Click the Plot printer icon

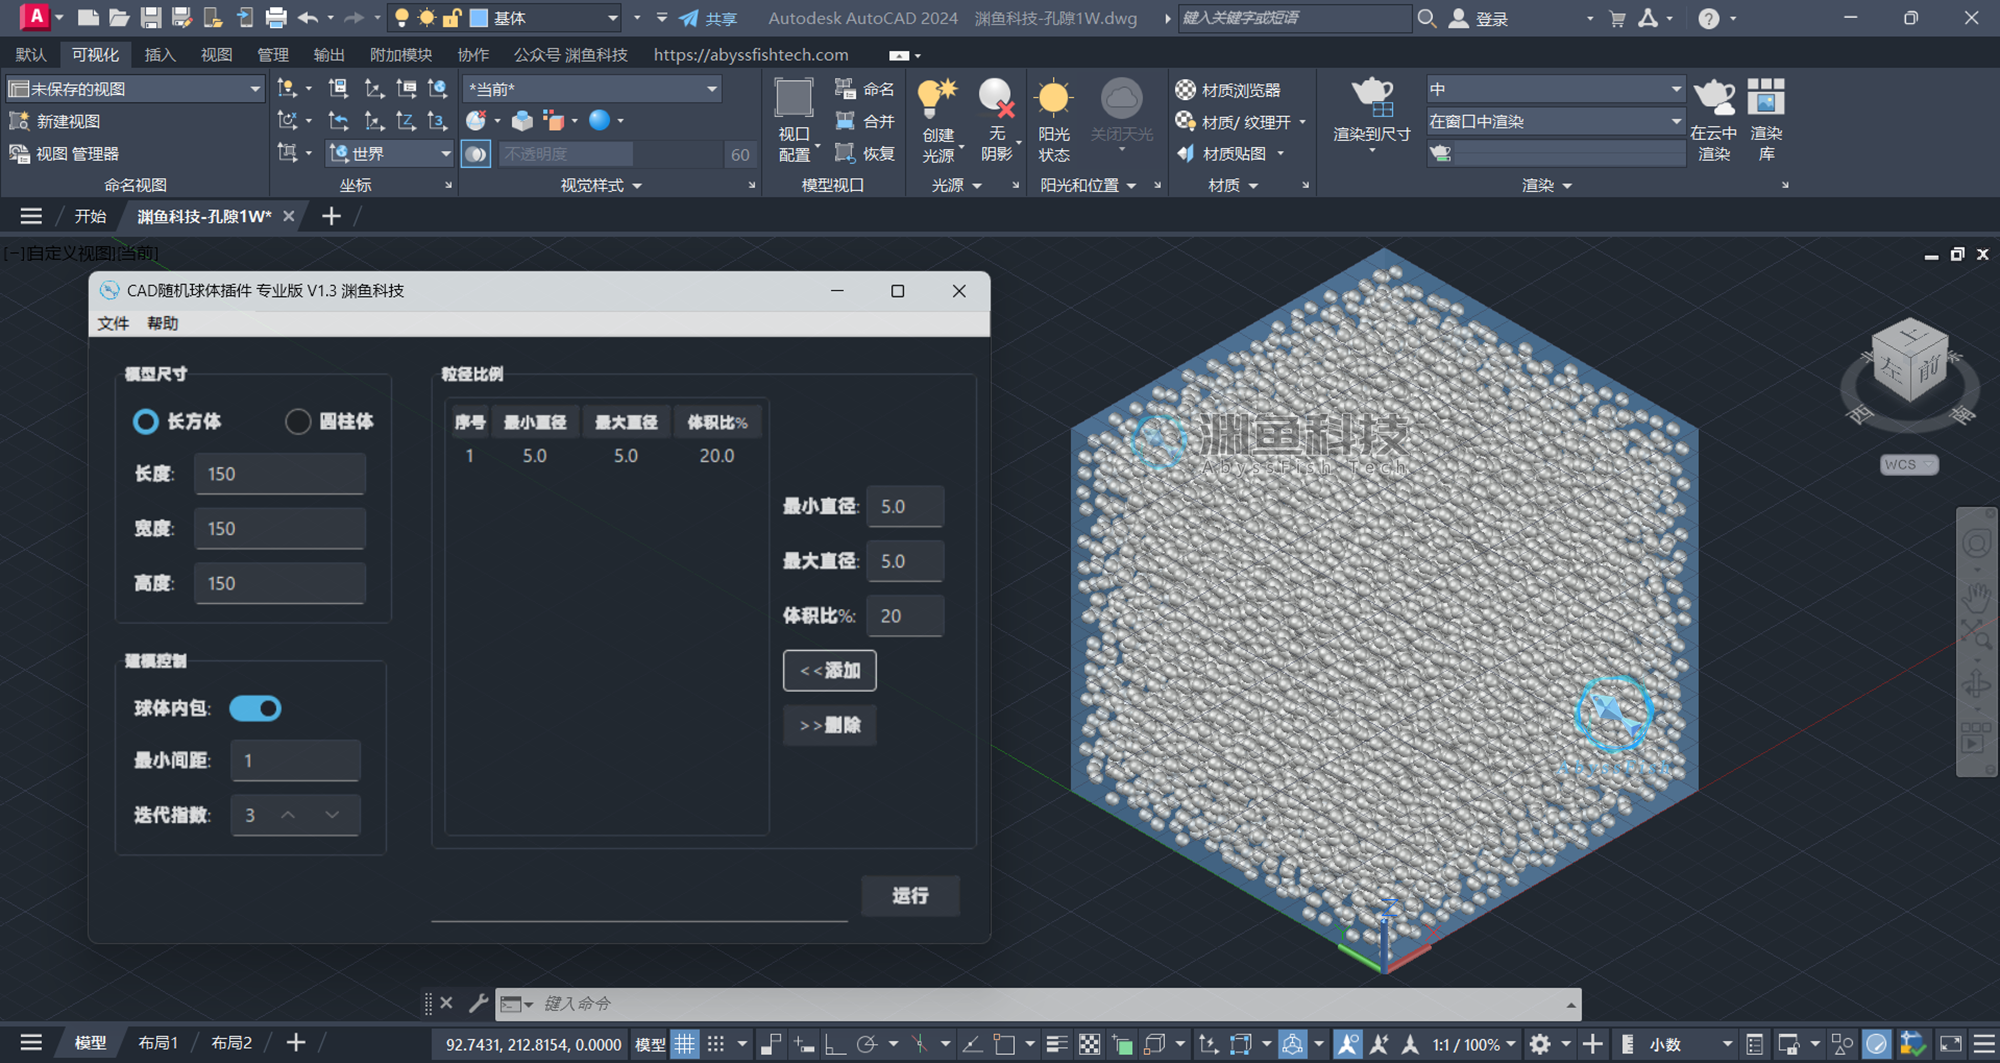[x=275, y=18]
